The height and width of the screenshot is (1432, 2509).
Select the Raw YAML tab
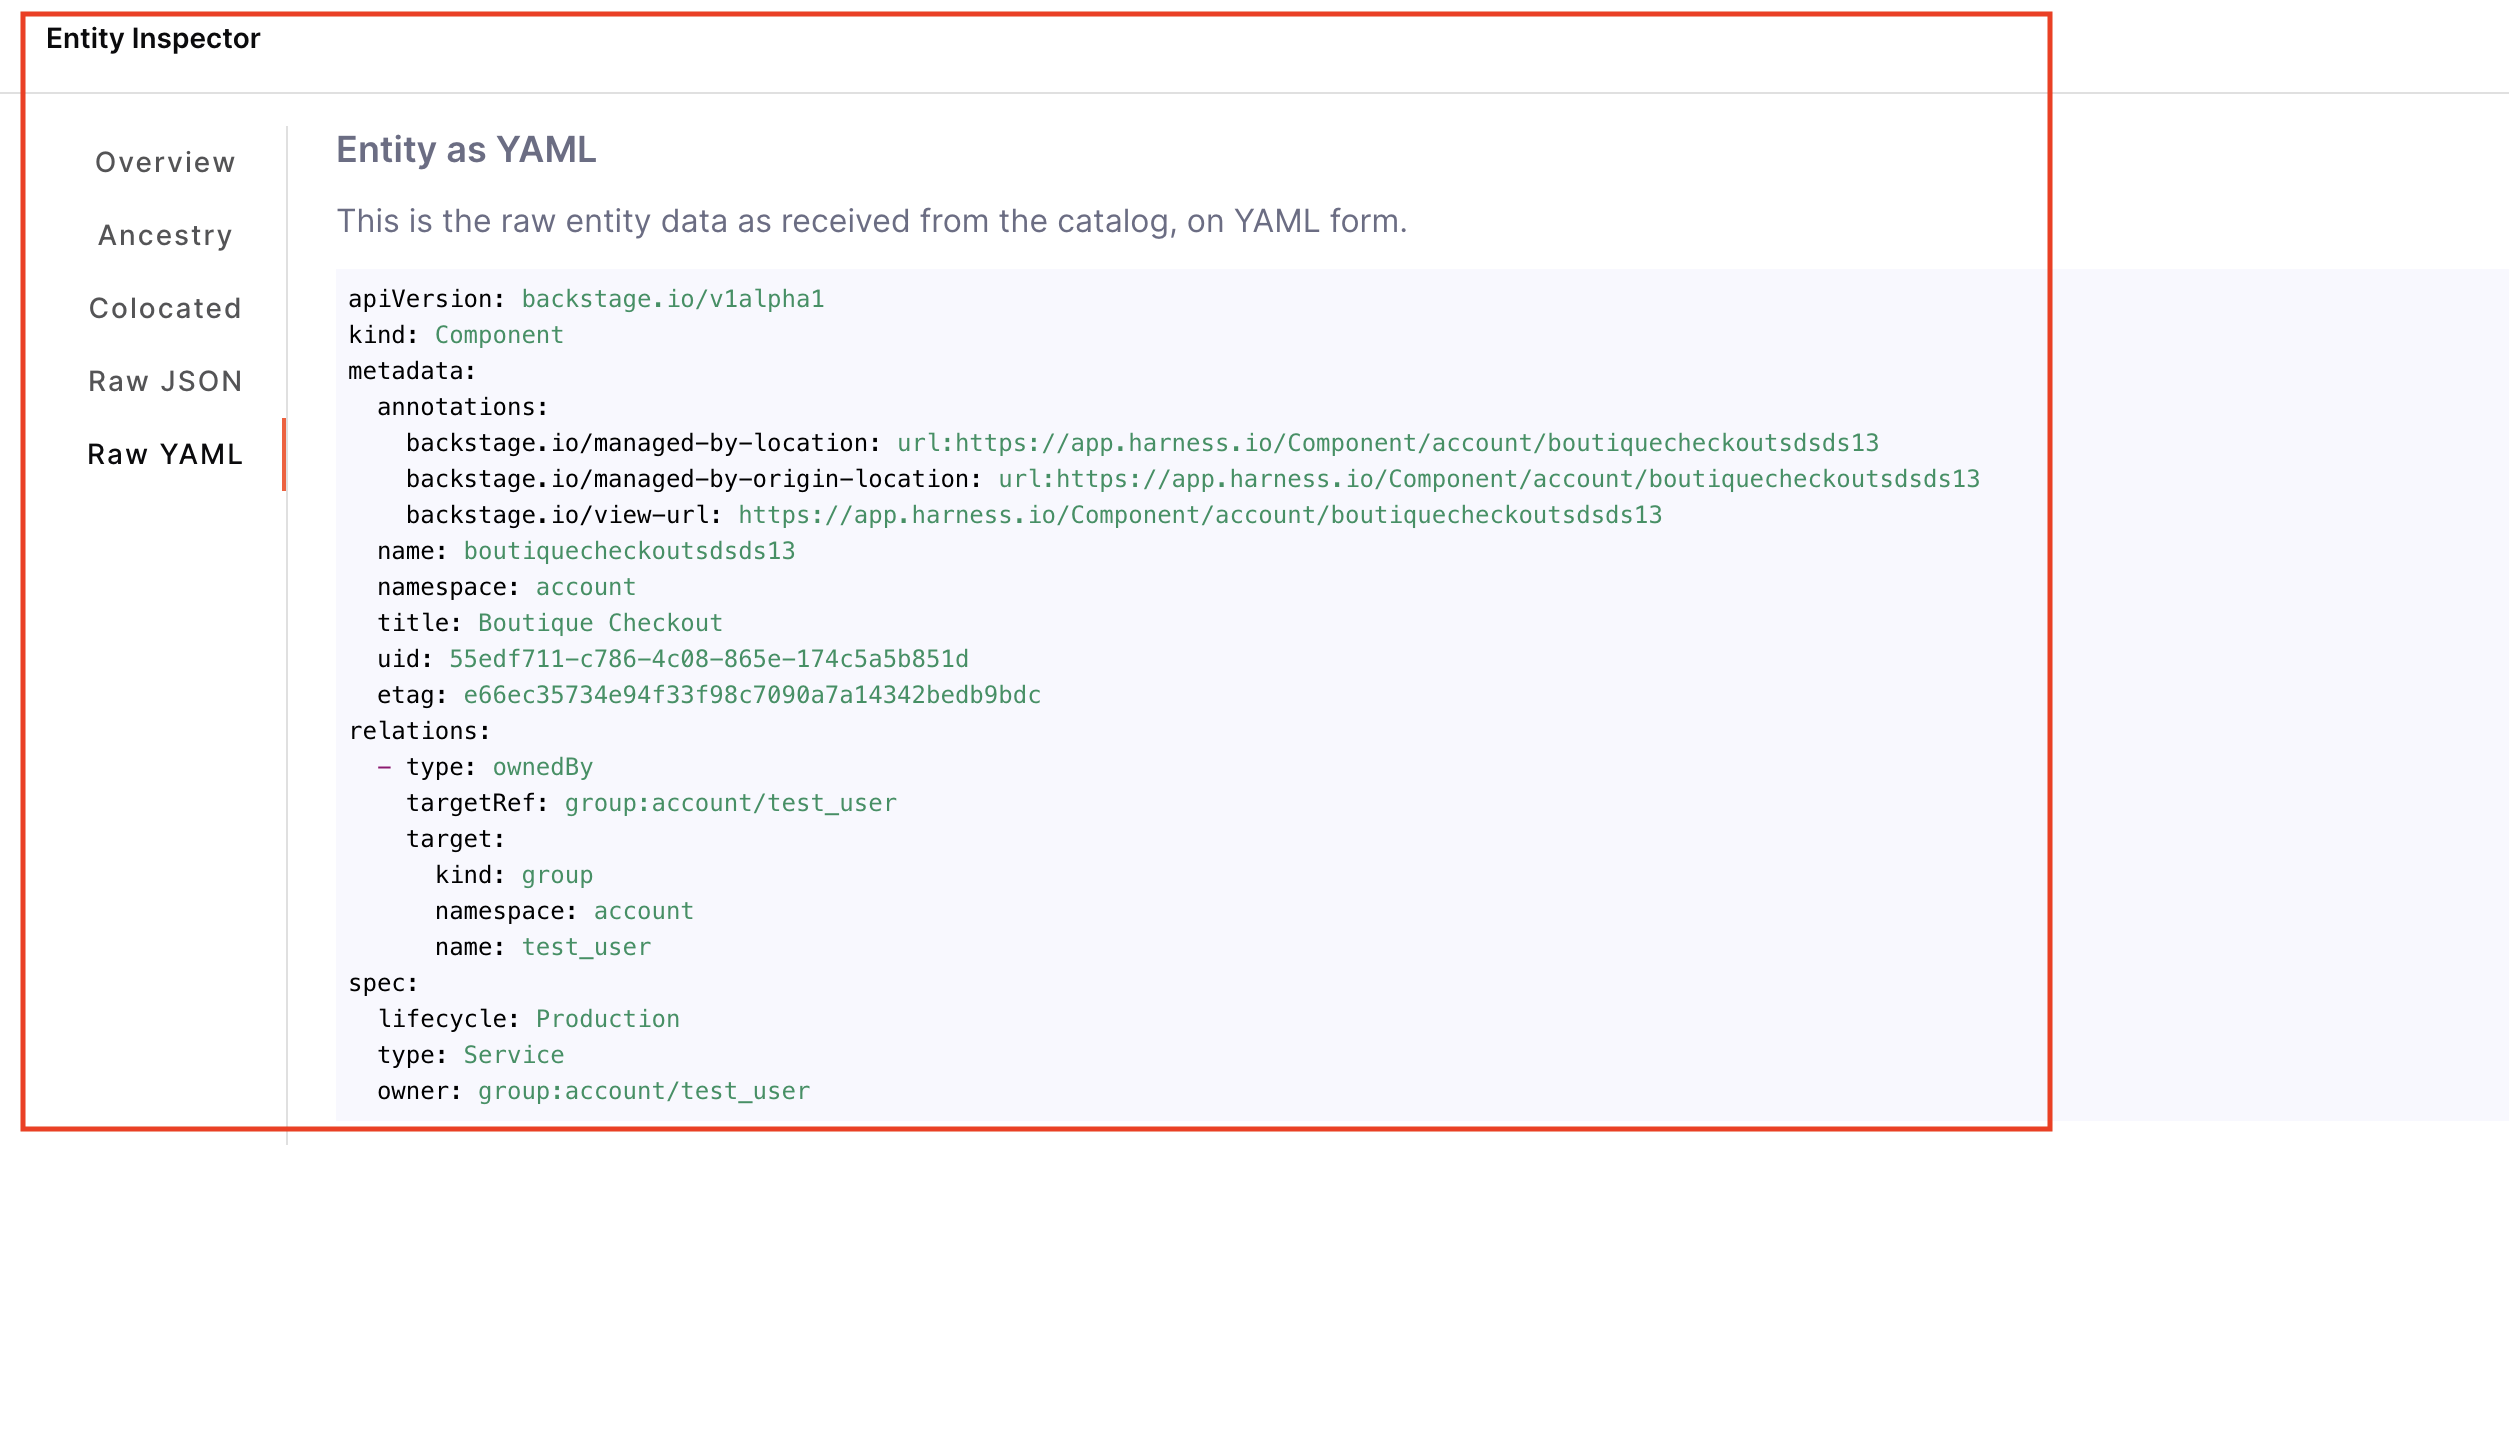click(165, 454)
